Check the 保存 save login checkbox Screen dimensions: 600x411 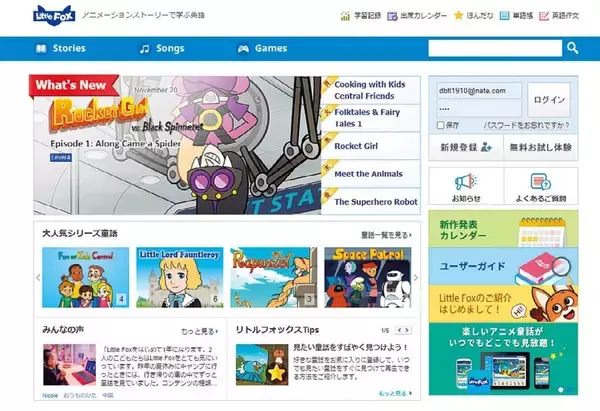click(x=440, y=125)
